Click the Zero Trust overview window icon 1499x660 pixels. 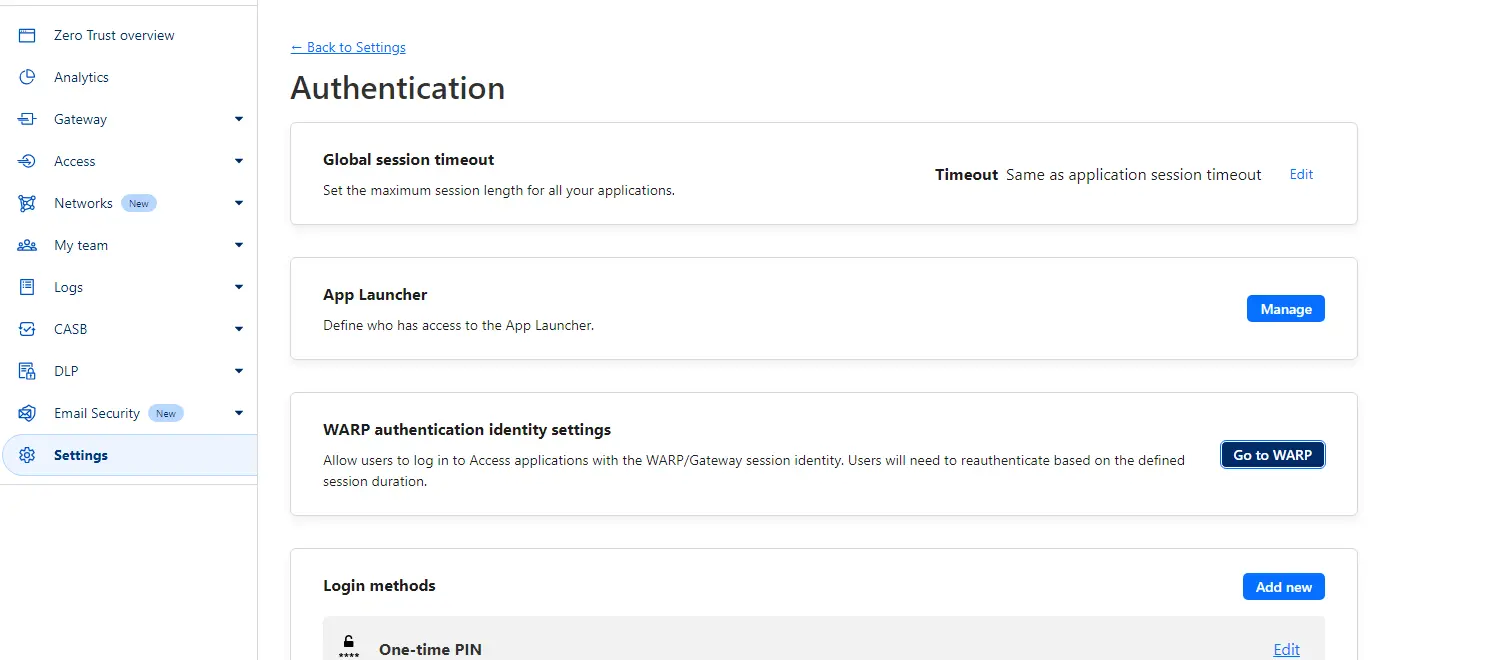click(x=27, y=35)
